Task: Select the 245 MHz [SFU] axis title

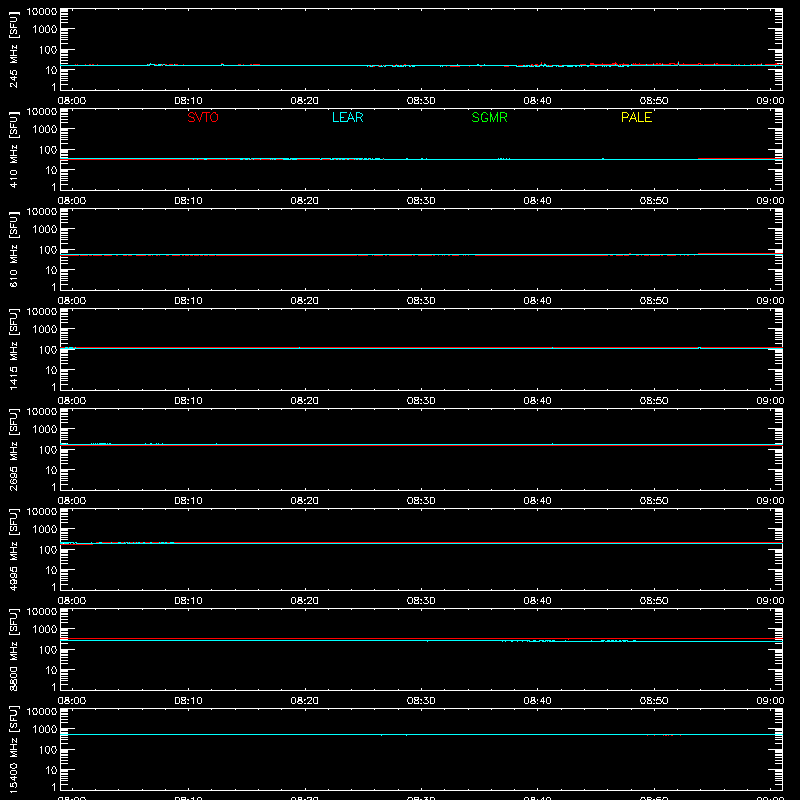Action: [14, 49]
